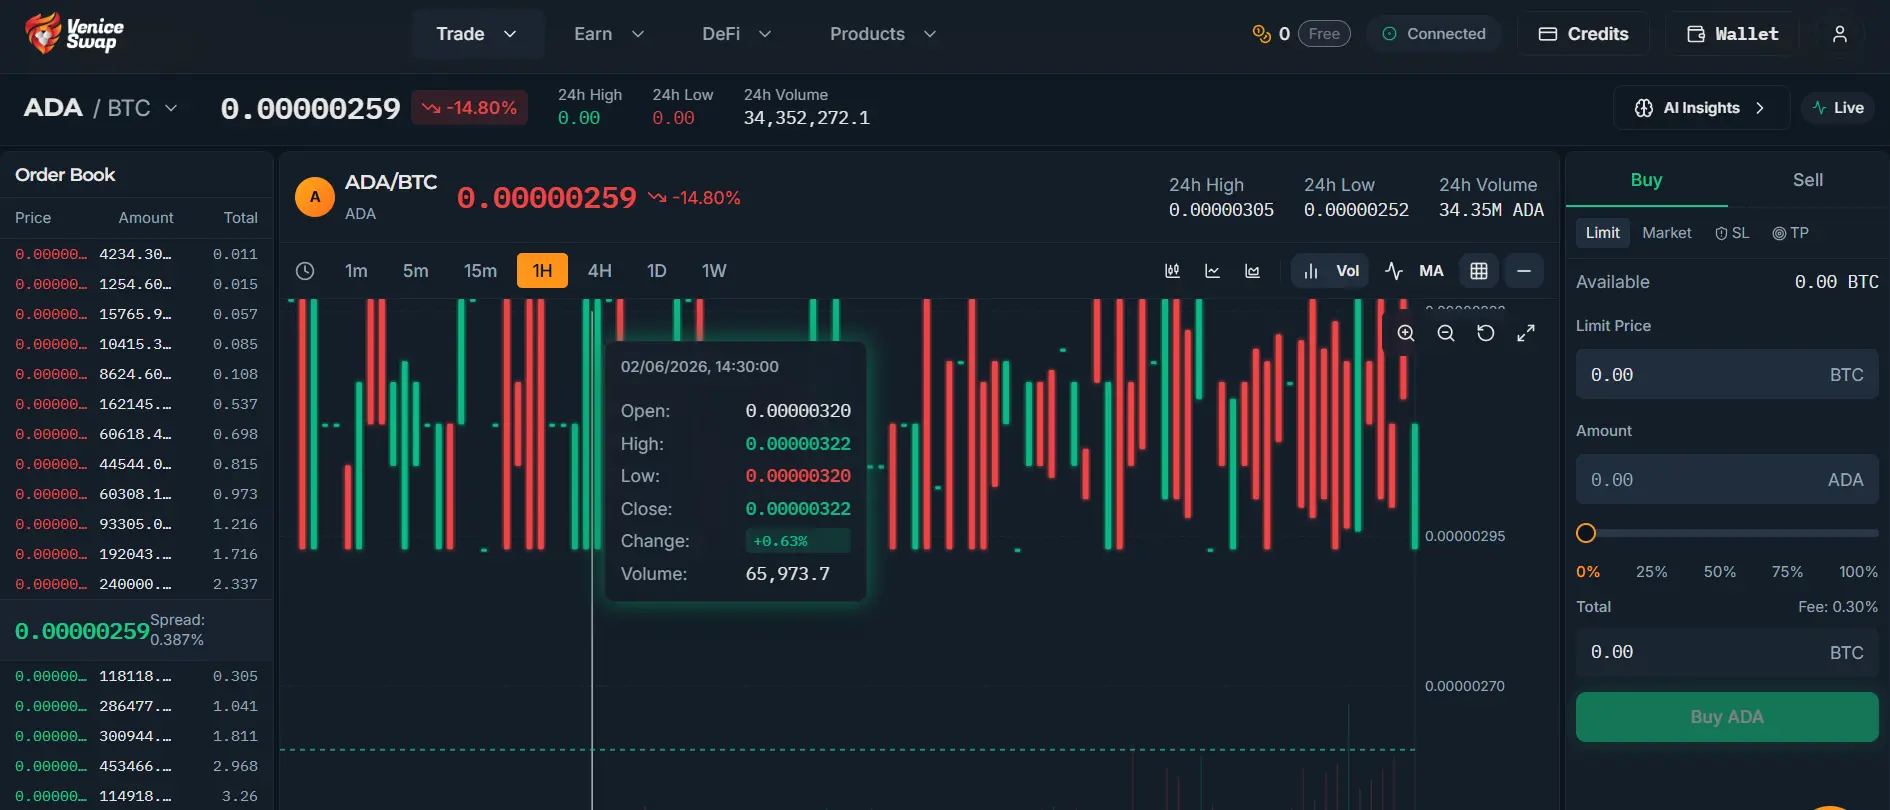Select the bid row with total 0.305

click(x=136, y=676)
